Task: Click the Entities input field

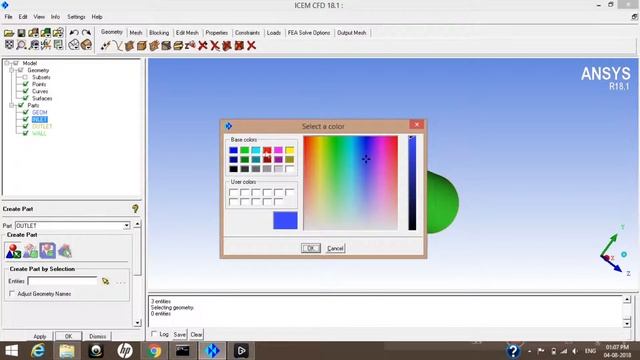Action: (62, 281)
